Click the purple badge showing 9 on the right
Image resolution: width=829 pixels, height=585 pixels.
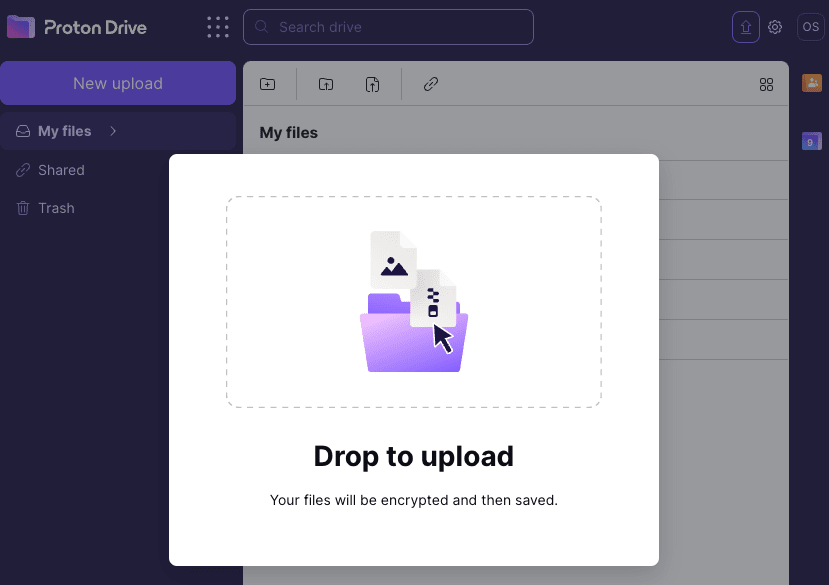(x=811, y=142)
